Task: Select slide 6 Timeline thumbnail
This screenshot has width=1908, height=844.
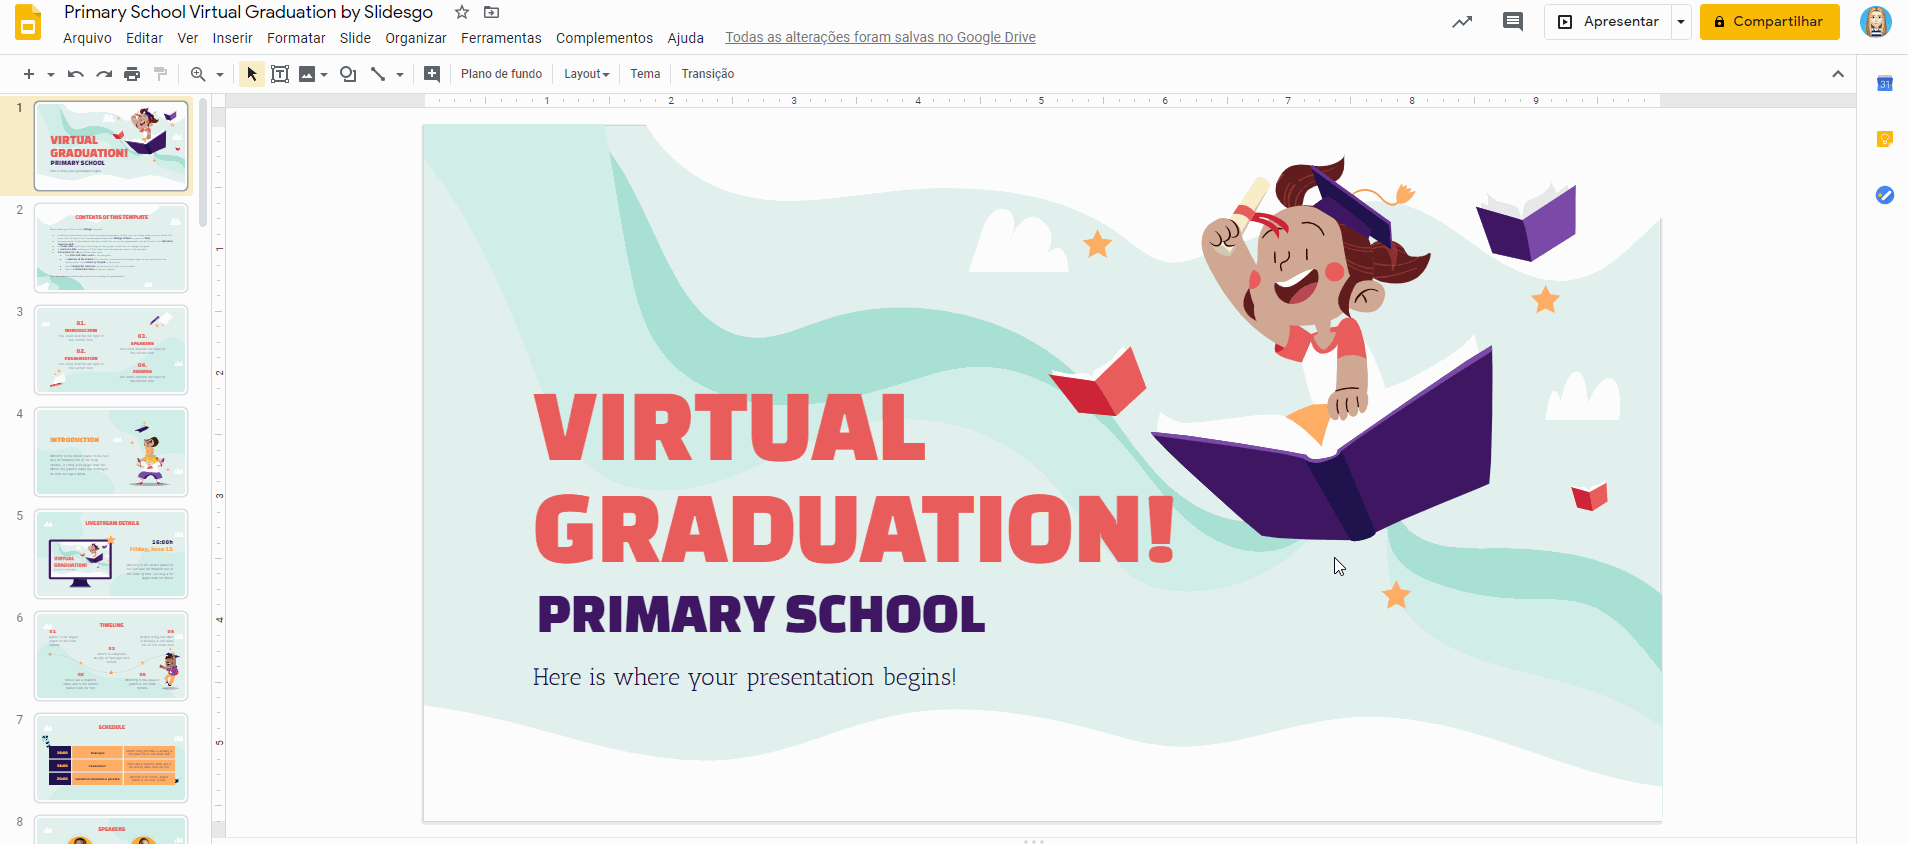Action: [111, 656]
